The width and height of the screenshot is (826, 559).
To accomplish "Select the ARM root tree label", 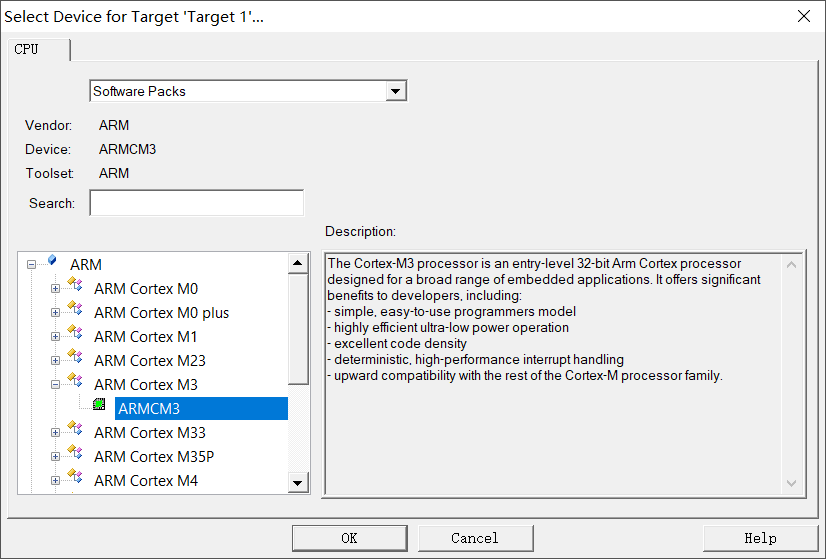I will [86, 264].
